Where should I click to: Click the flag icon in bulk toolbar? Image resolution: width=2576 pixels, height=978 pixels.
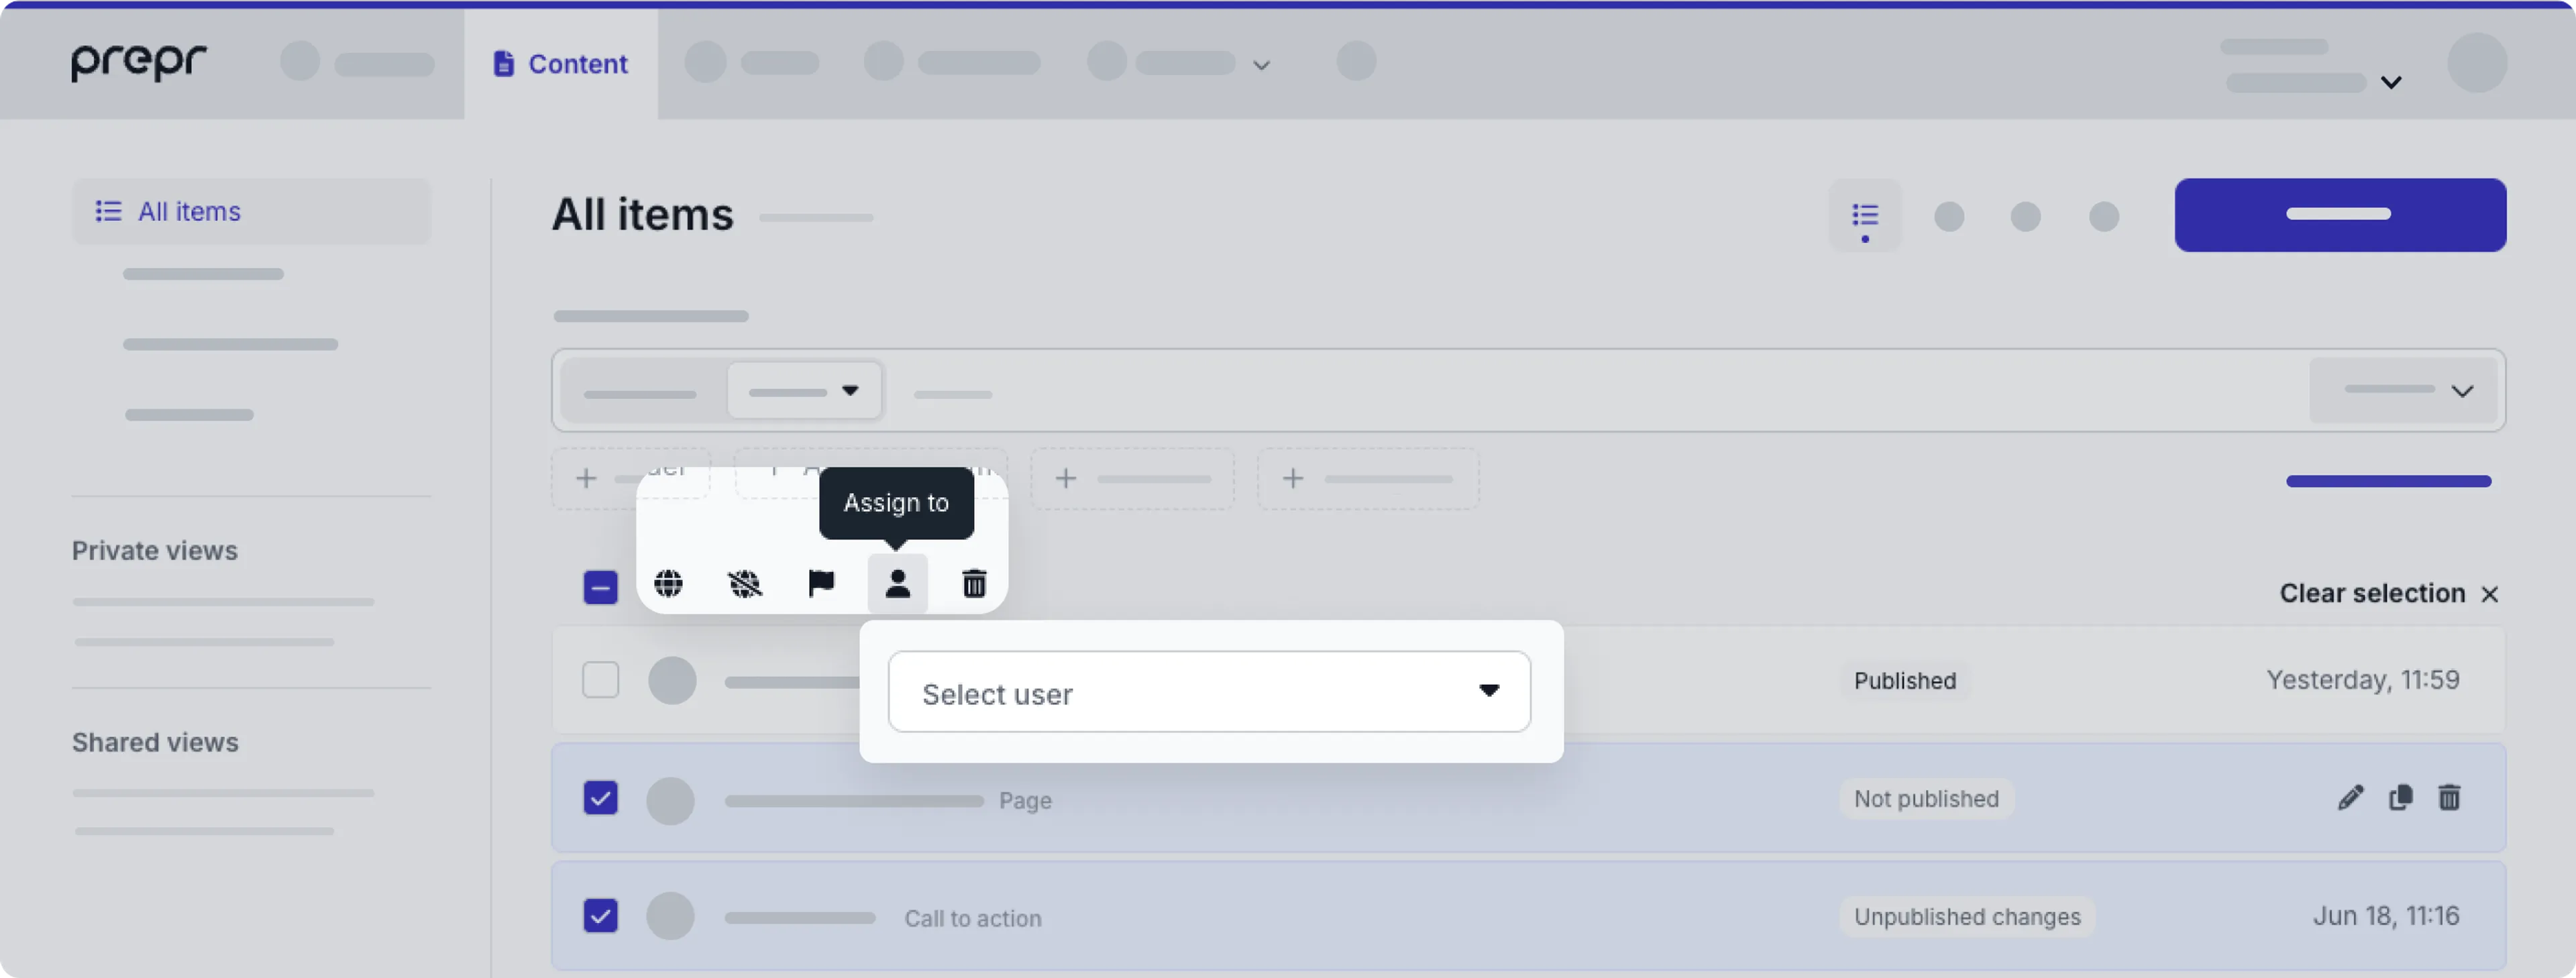[x=821, y=583]
